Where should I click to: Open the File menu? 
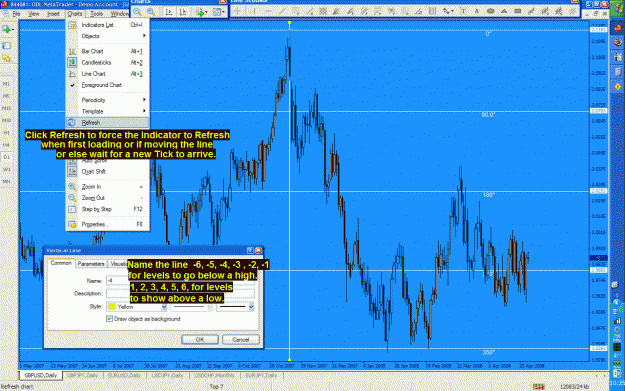16,14
